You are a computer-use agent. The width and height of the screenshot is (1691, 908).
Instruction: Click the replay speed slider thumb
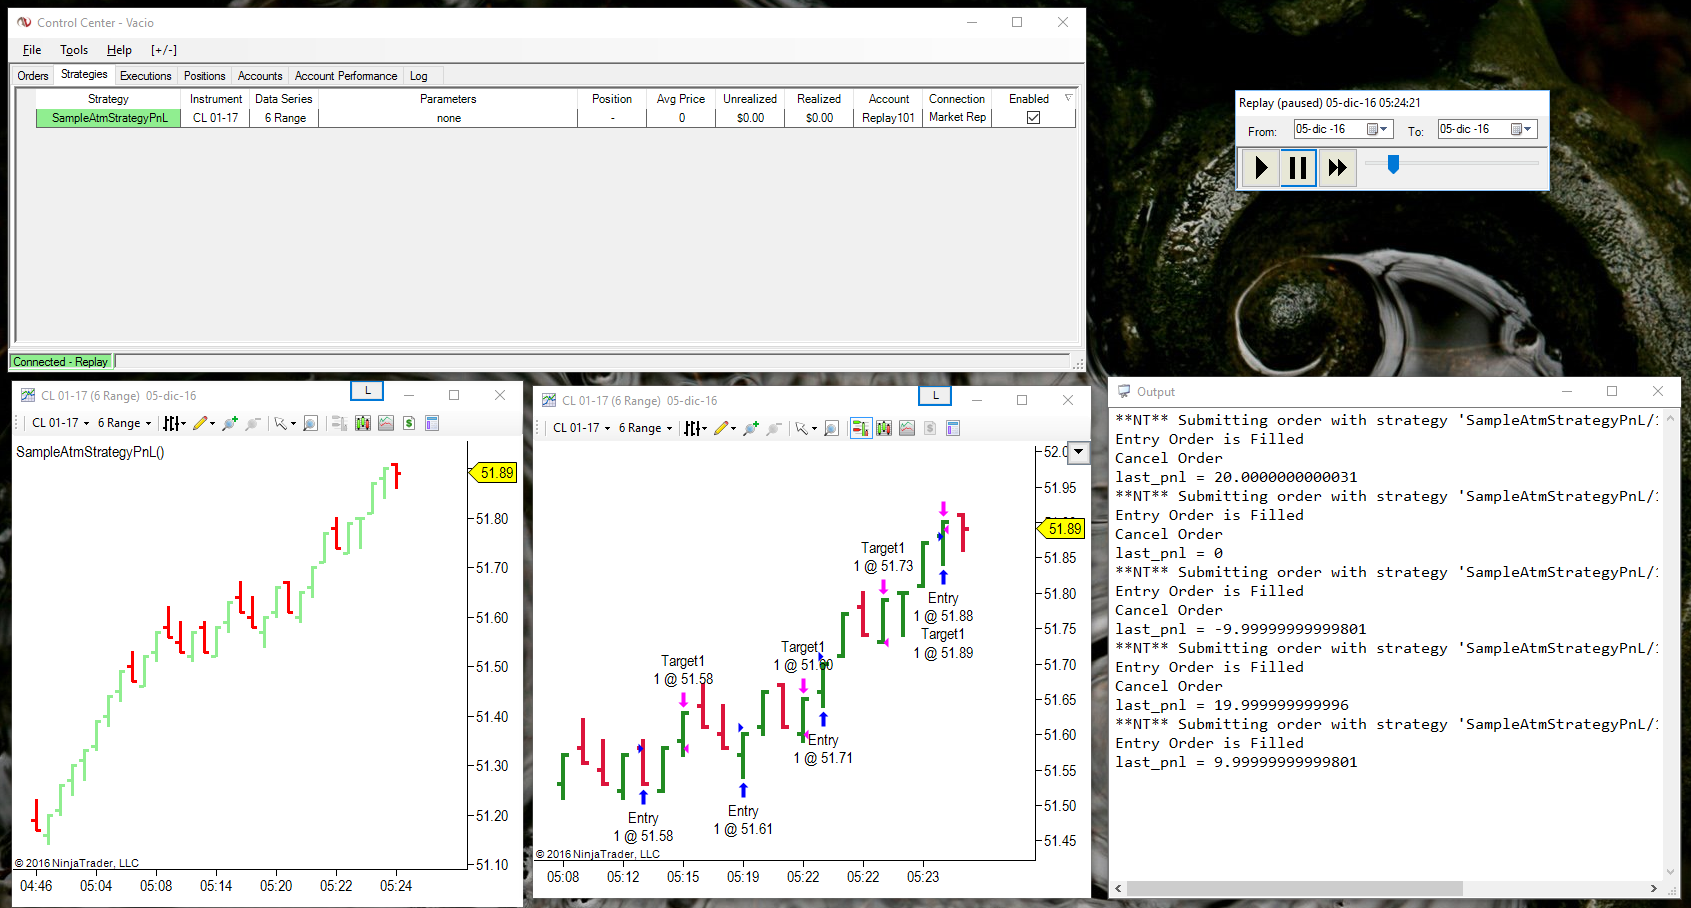(1393, 163)
